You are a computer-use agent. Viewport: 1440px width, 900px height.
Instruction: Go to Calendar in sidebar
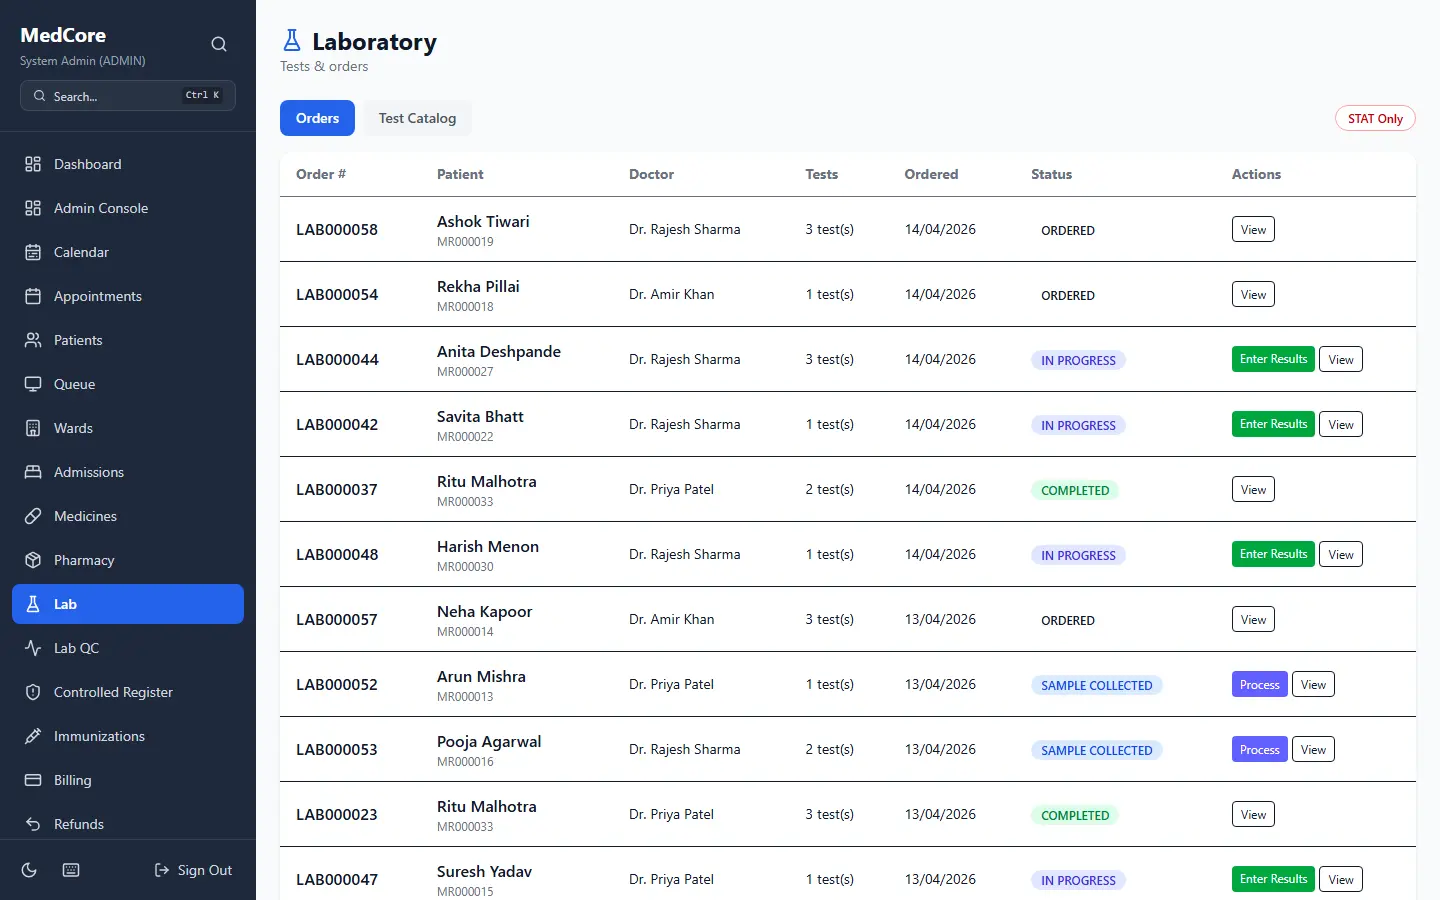coord(128,252)
